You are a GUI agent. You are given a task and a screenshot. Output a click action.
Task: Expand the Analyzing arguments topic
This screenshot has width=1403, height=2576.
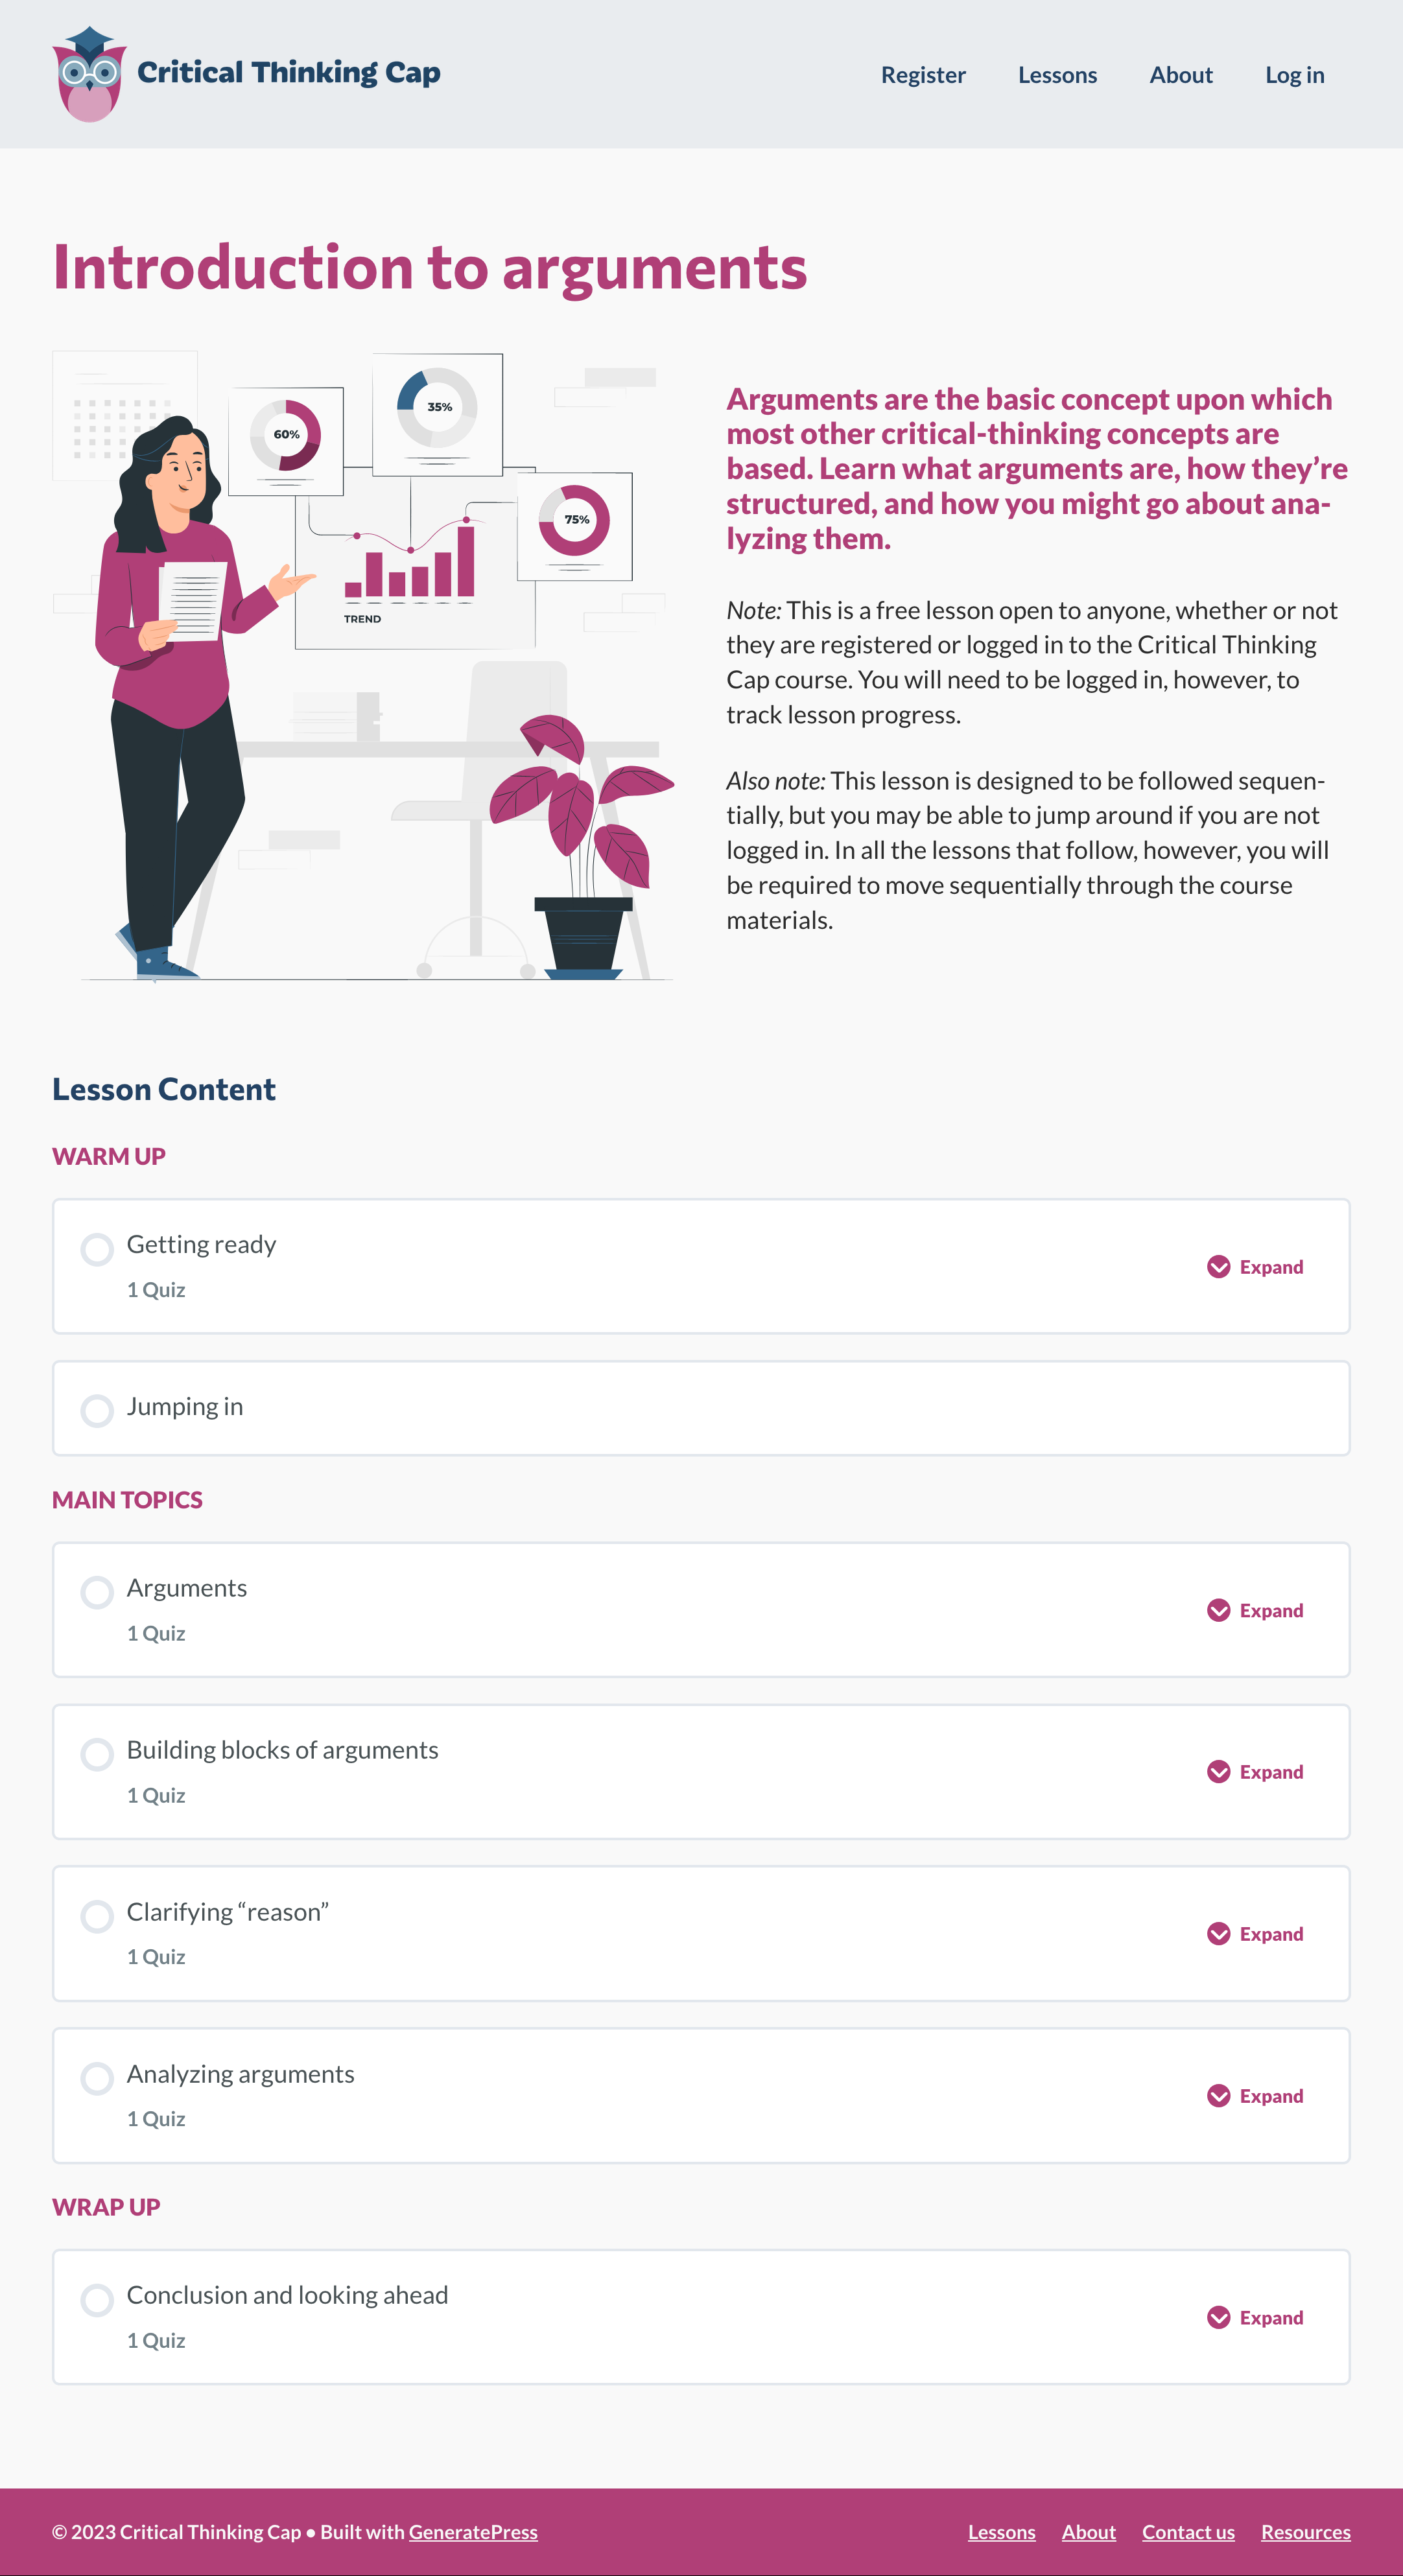click(x=1271, y=2096)
